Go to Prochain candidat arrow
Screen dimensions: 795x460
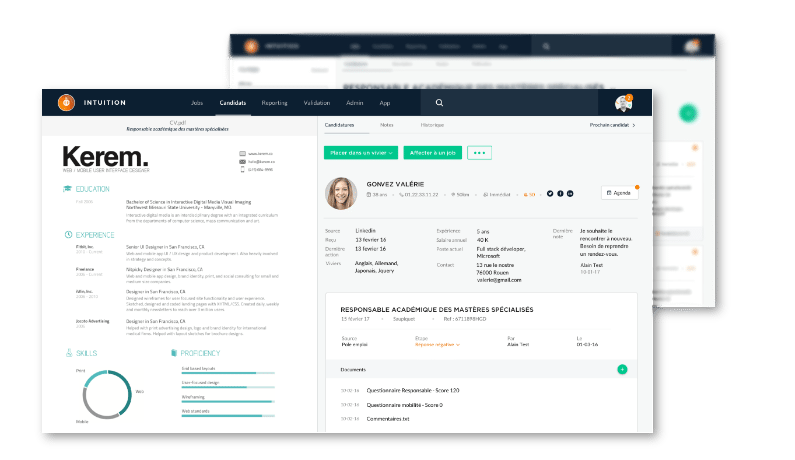pos(634,125)
